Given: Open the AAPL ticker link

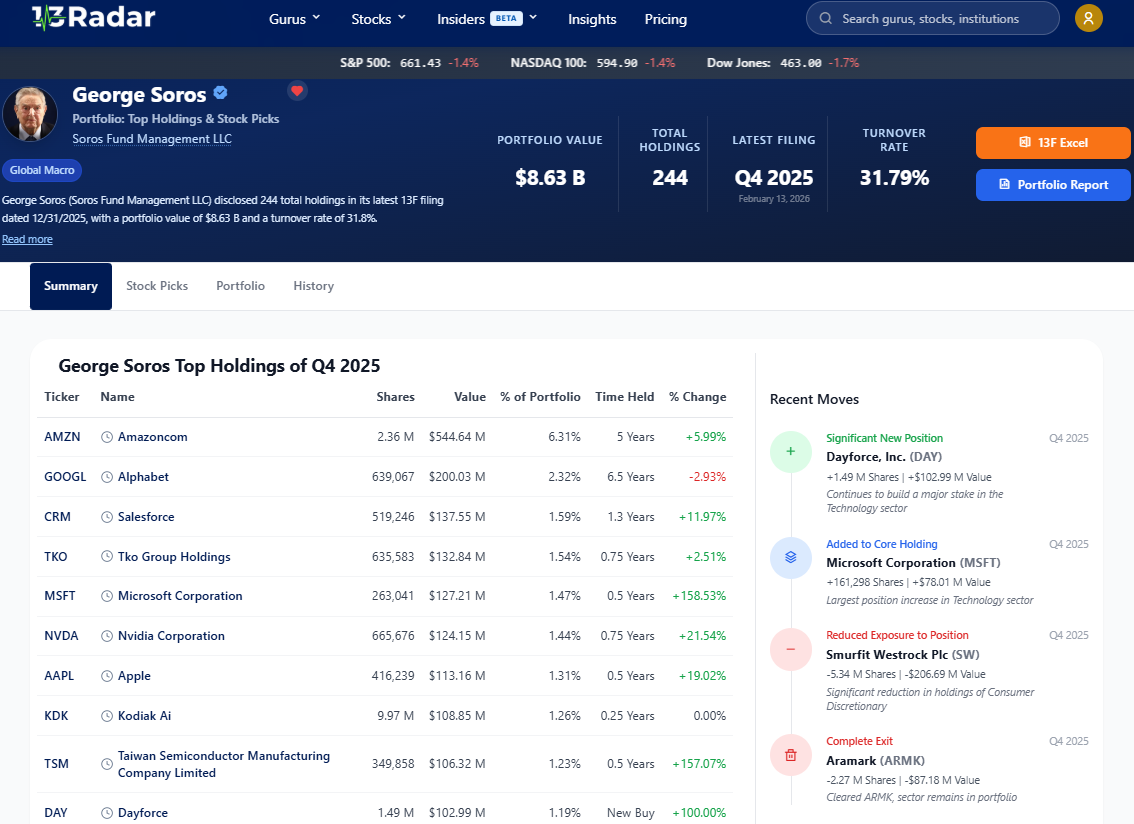Looking at the screenshot, I should coord(59,675).
